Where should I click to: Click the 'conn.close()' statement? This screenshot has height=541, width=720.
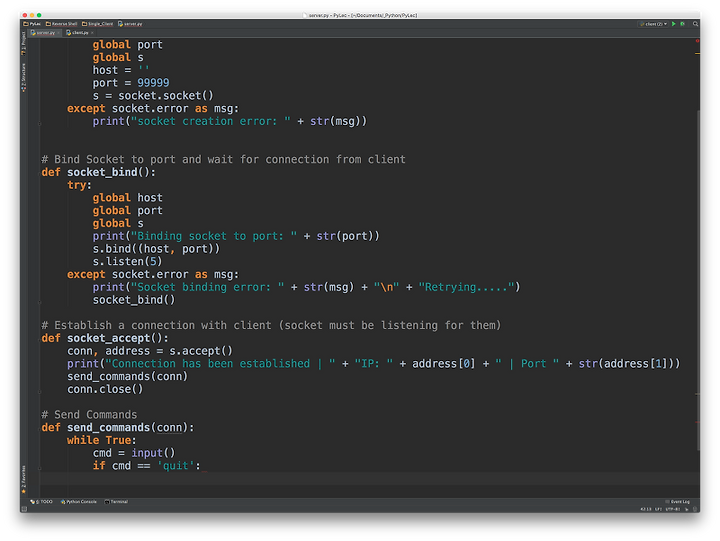[105, 389]
